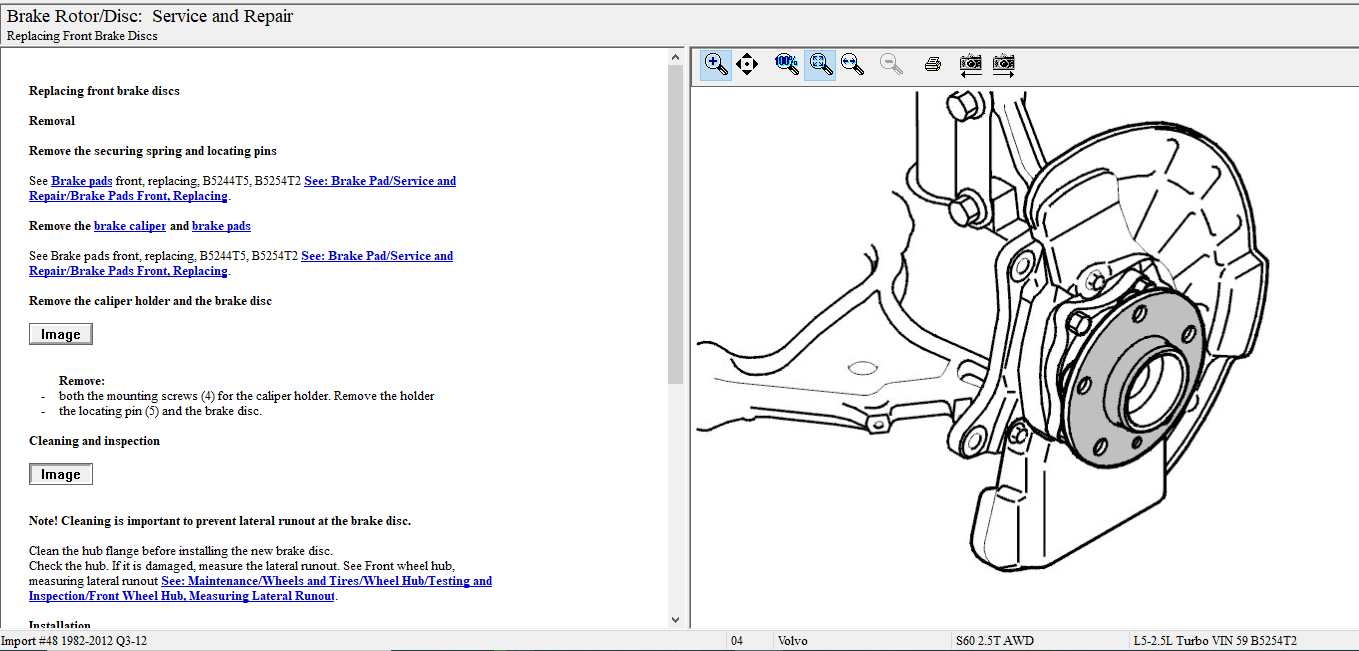Reset image zoom to 100%
The image size is (1359, 651).
point(787,65)
